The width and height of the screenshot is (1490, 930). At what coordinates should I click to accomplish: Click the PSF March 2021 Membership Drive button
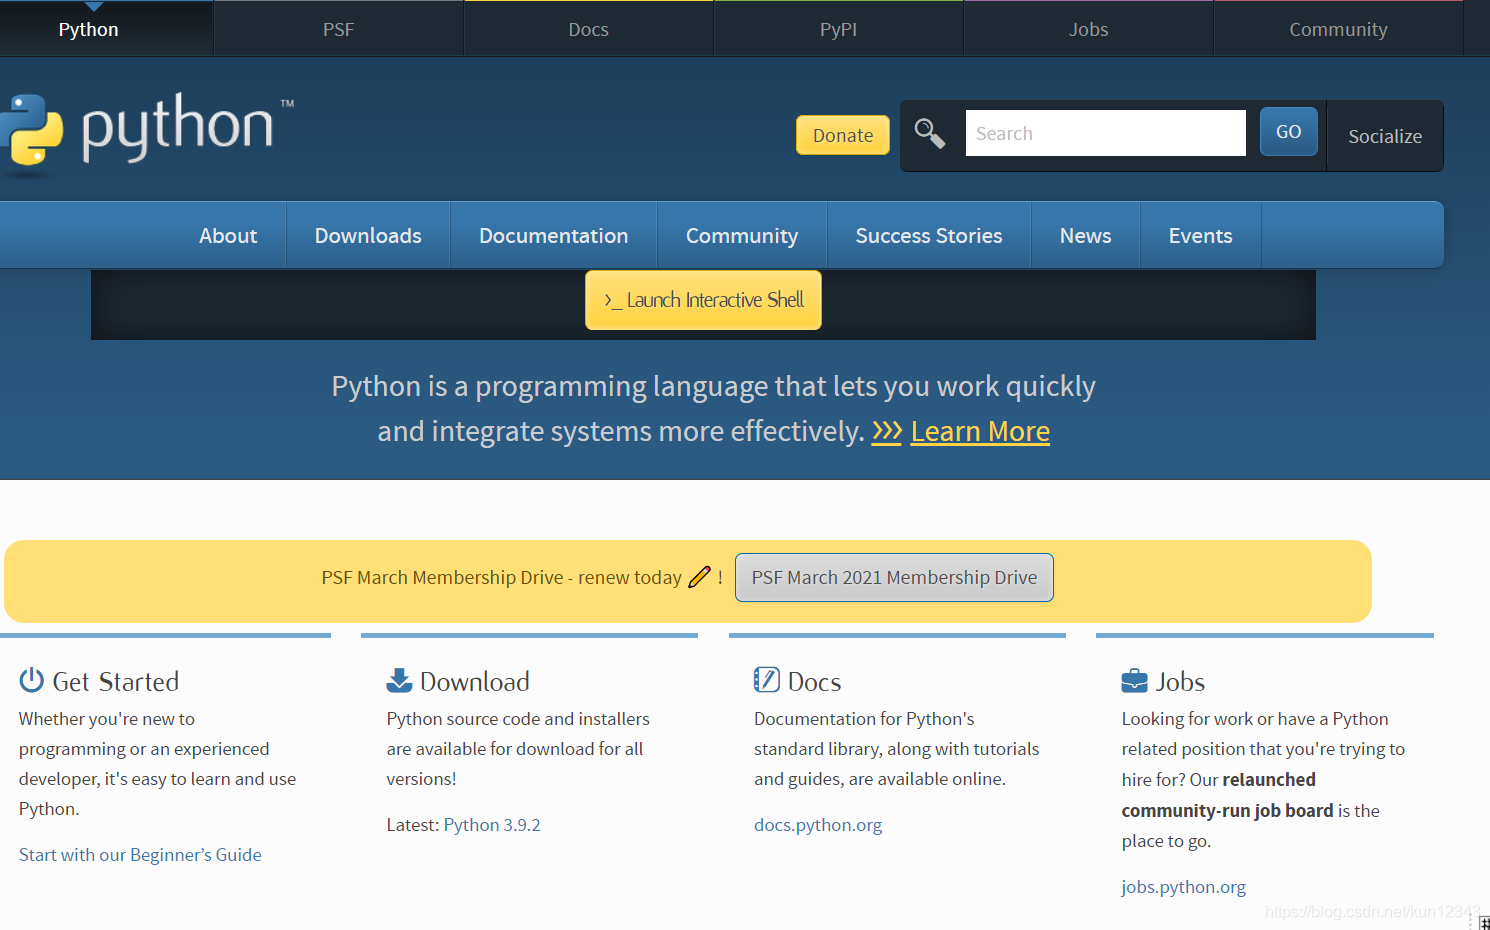pos(894,577)
